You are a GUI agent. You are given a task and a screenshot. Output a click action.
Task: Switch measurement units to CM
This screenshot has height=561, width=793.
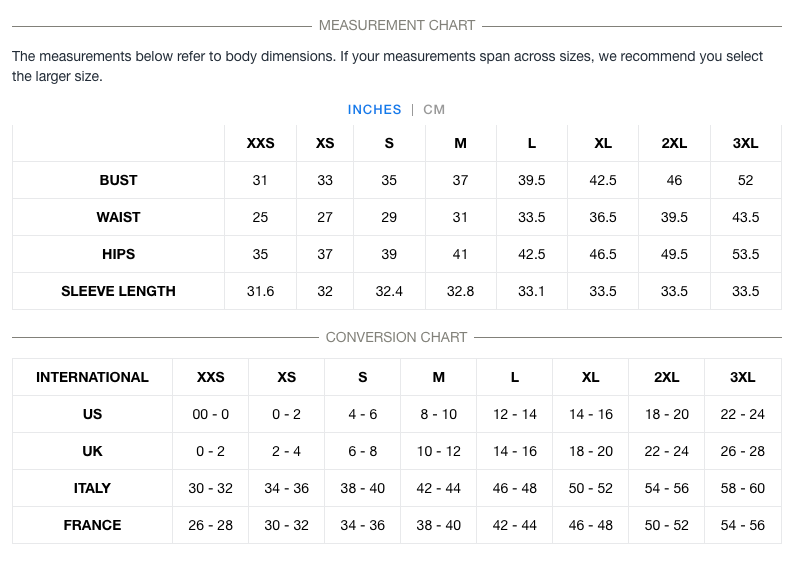click(x=434, y=110)
